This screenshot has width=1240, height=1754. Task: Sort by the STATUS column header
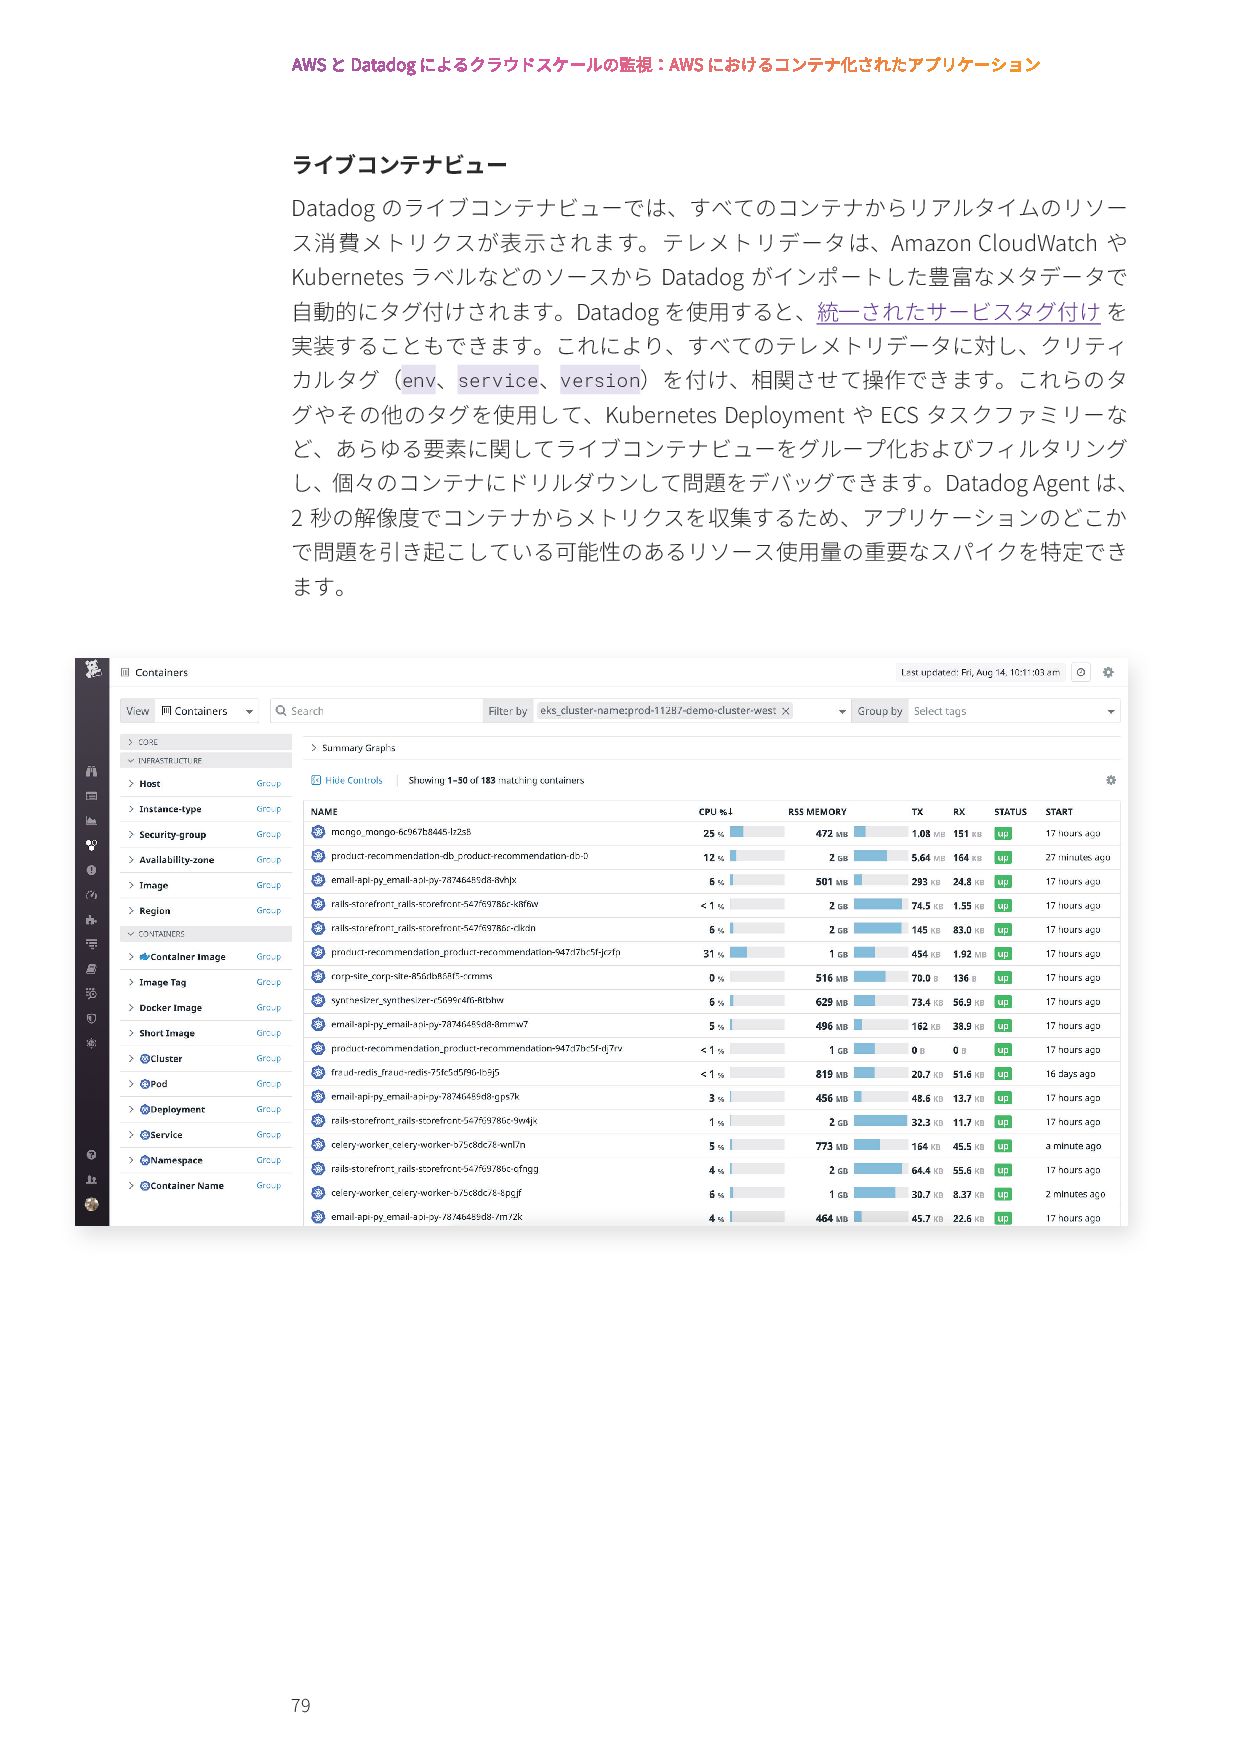1010,812
